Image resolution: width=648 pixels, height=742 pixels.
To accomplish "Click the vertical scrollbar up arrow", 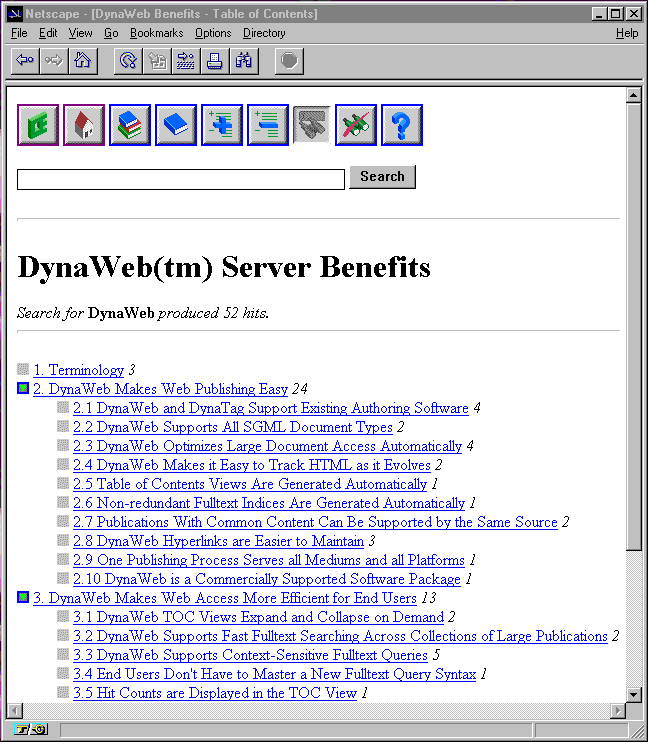I will [633, 96].
